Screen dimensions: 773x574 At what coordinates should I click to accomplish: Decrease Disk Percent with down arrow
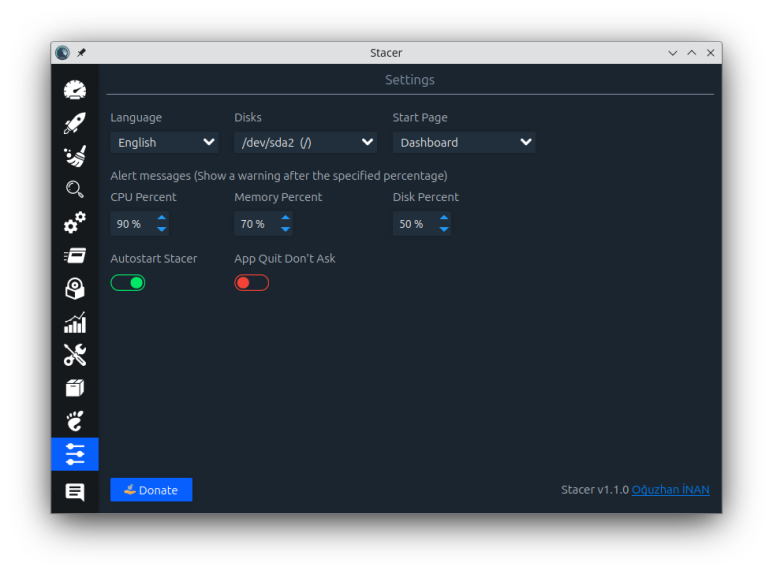444,229
